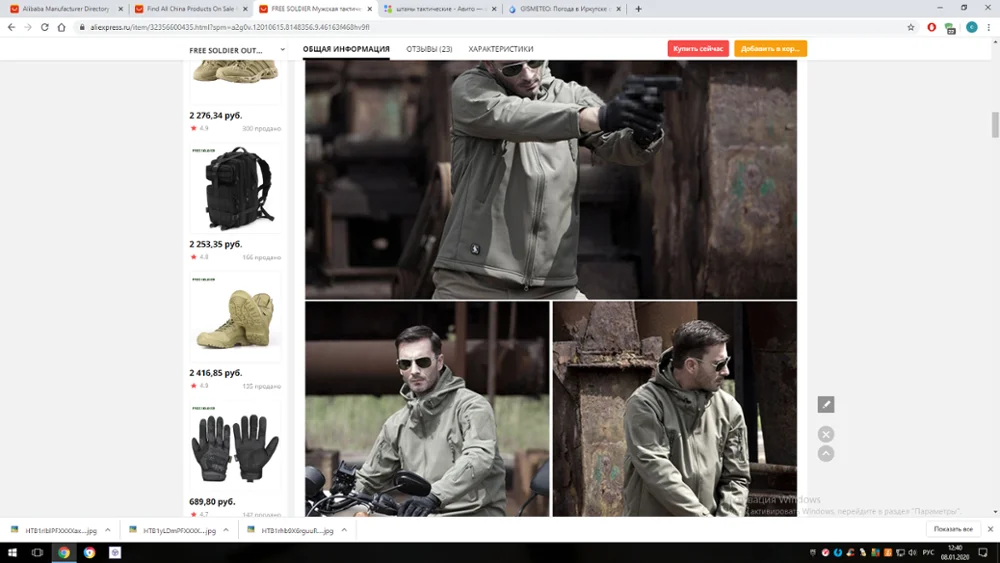
Task: Open the tan tactical boots thumbnail
Action: click(x=235, y=317)
